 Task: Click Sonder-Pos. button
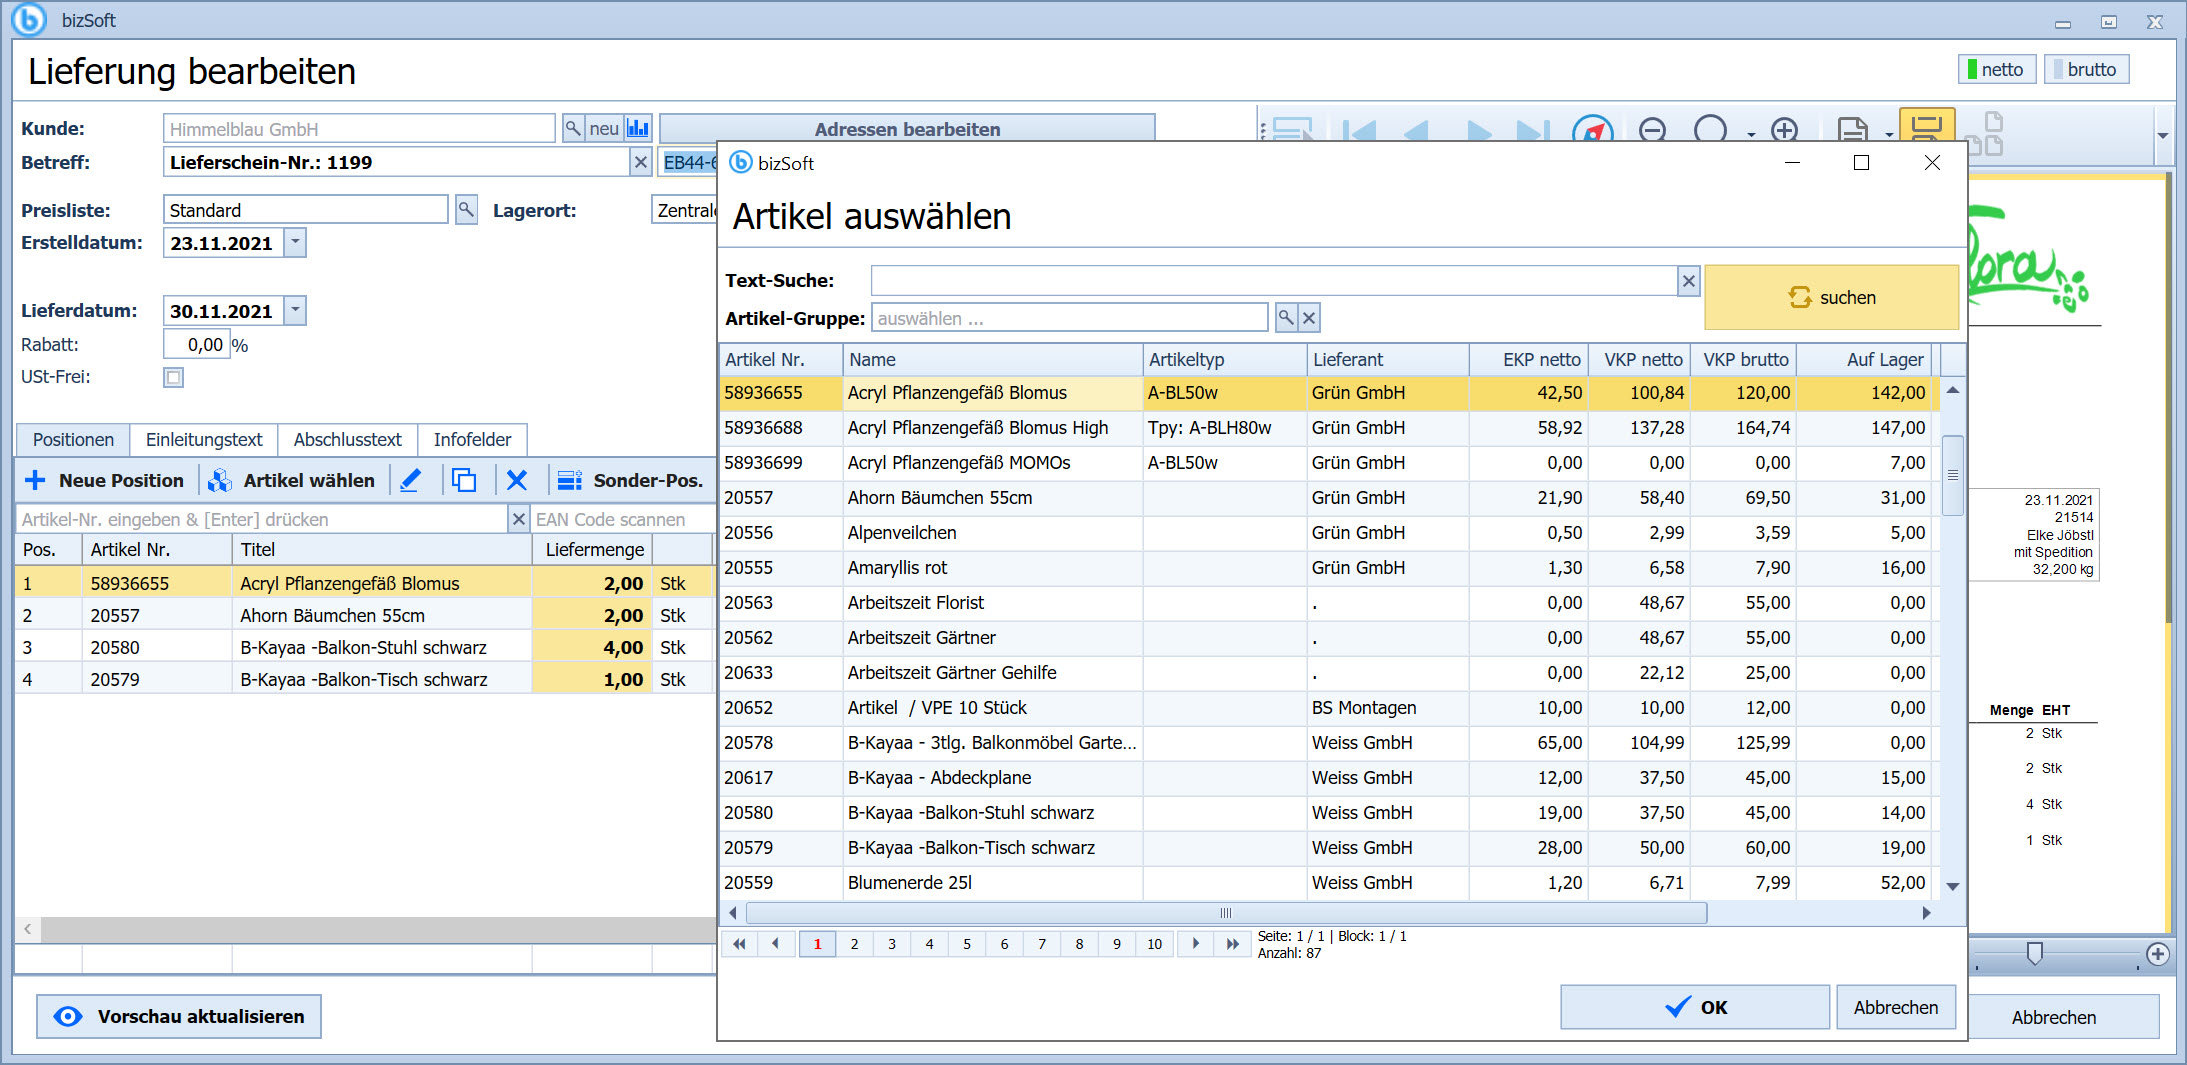click(x=630, y=480)
